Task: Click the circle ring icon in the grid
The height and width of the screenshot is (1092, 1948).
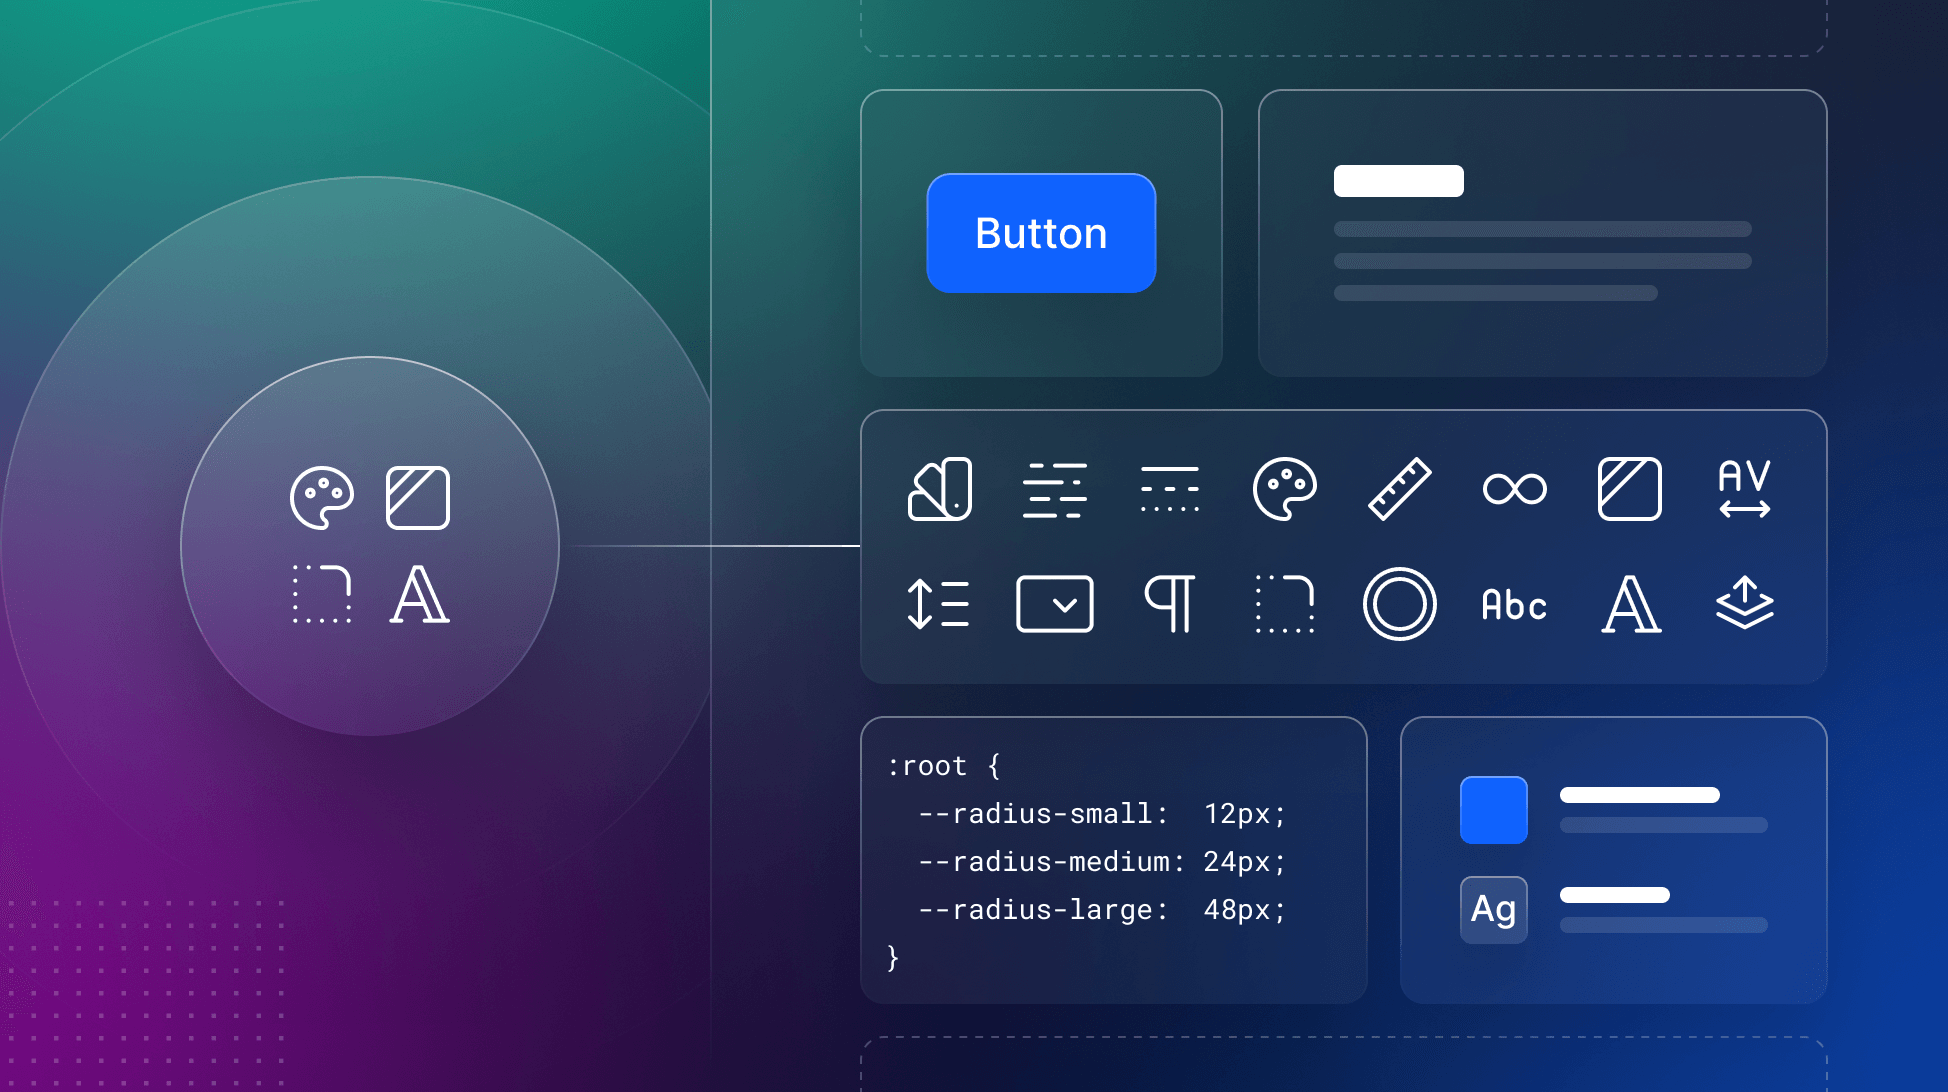Action: (1400, 604)
